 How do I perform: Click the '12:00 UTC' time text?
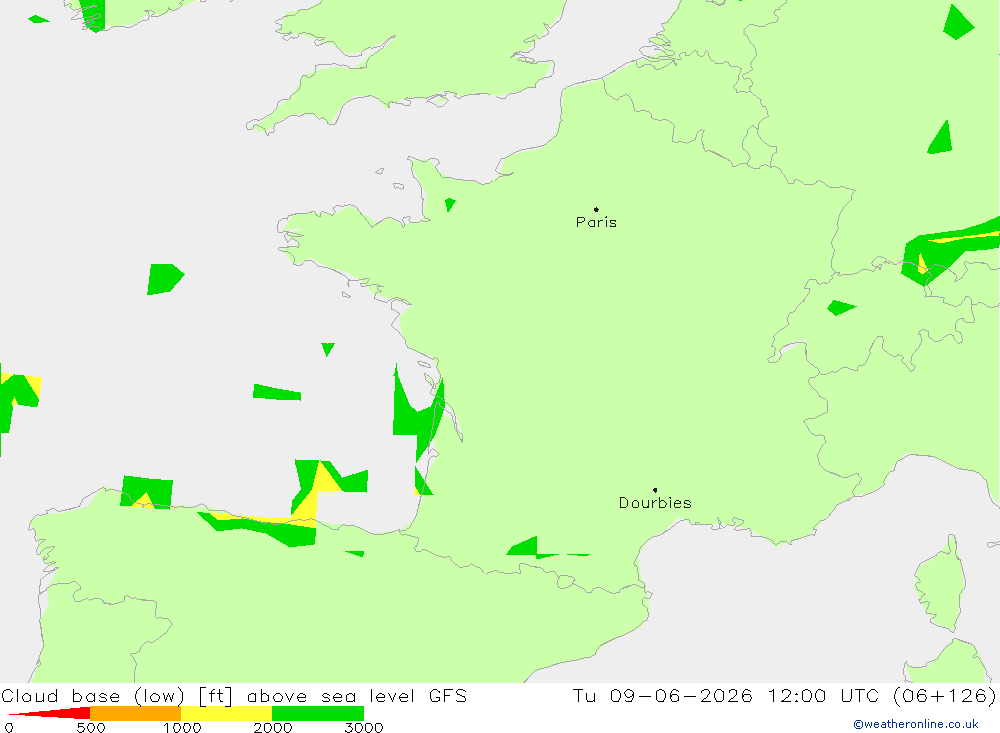[x=823, y=696]
